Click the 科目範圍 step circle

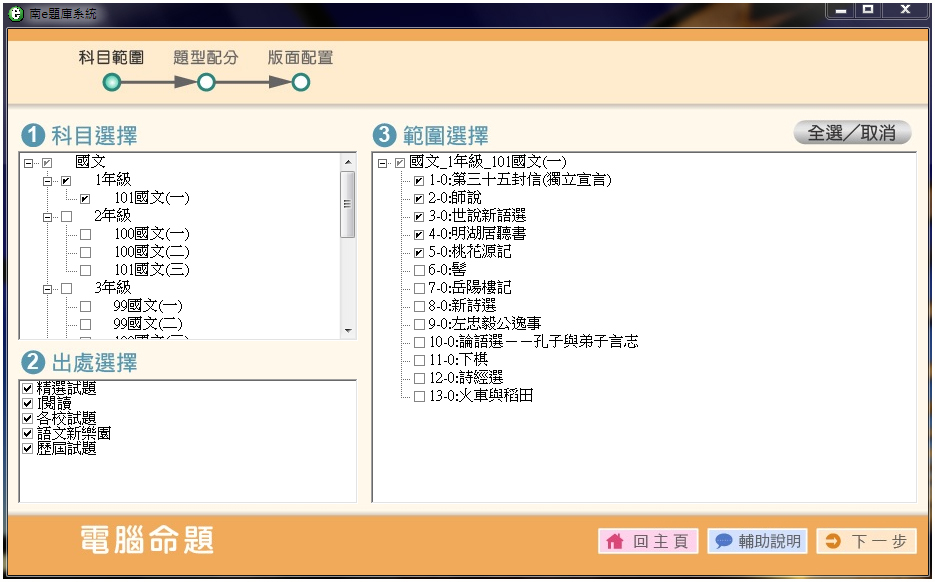coord(111,83)
